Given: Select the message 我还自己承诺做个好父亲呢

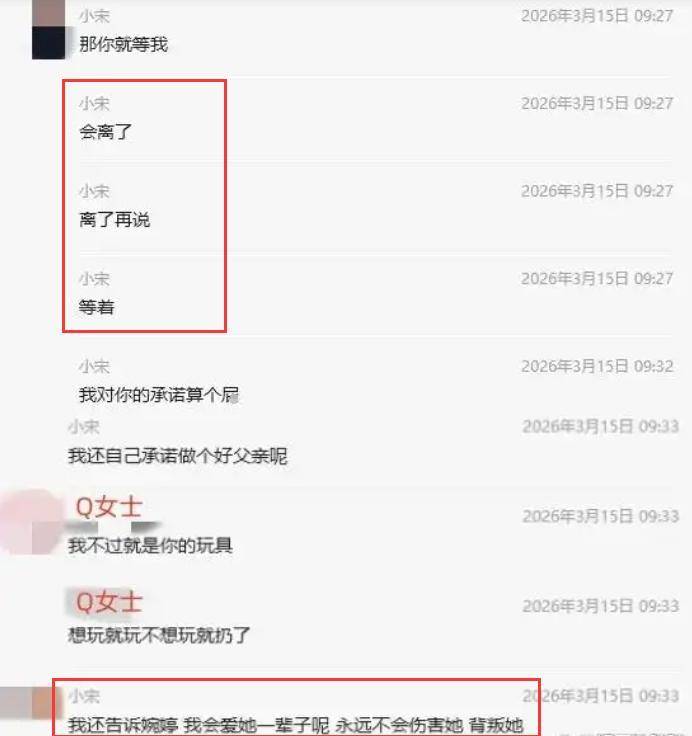Looking at the screenshot, I should [177, 456].
